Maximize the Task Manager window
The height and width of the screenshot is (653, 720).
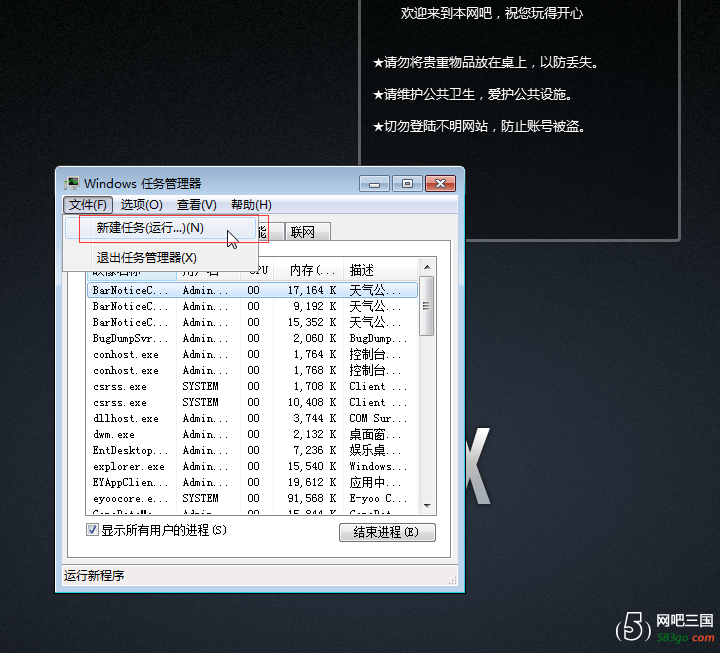tap(407, 184)
